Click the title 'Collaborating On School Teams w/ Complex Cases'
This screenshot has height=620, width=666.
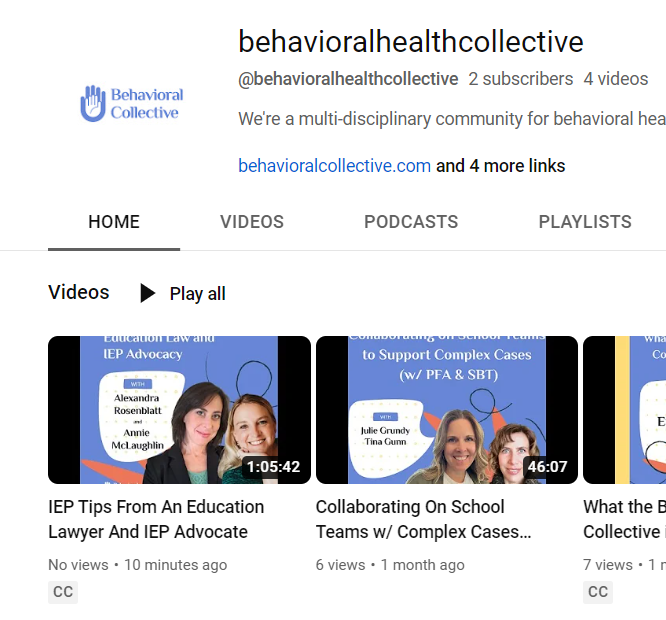pyautogui.click(x=423, y=519)
